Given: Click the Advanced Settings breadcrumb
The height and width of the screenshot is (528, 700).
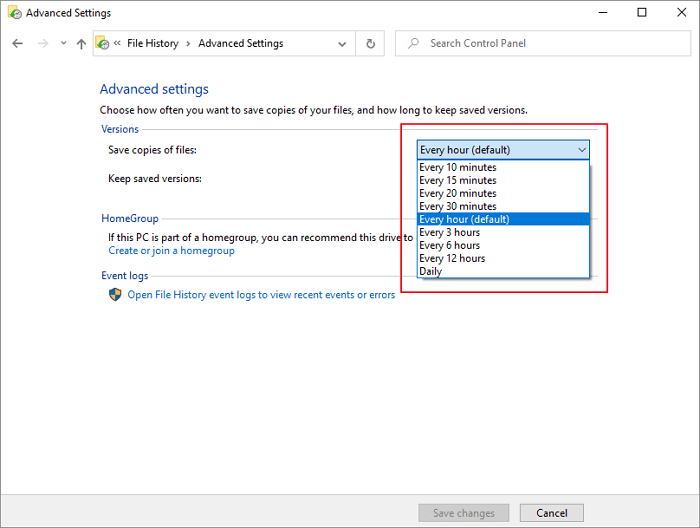Looking at the screenshot, I should click(240, 44).
